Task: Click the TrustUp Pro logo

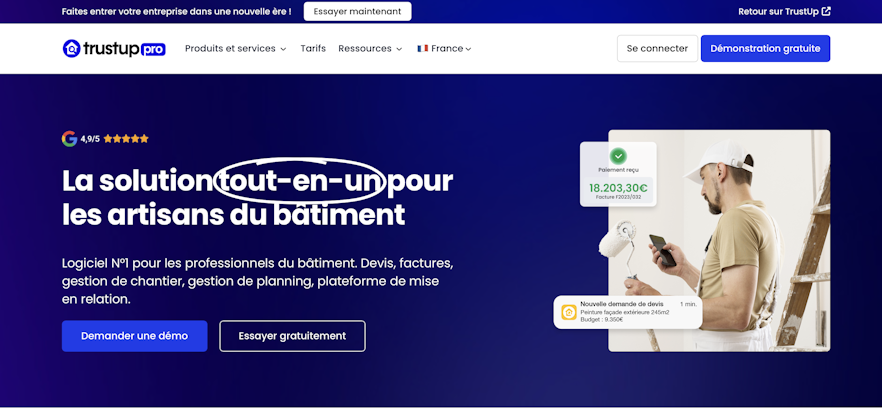Action: (114, 48)
